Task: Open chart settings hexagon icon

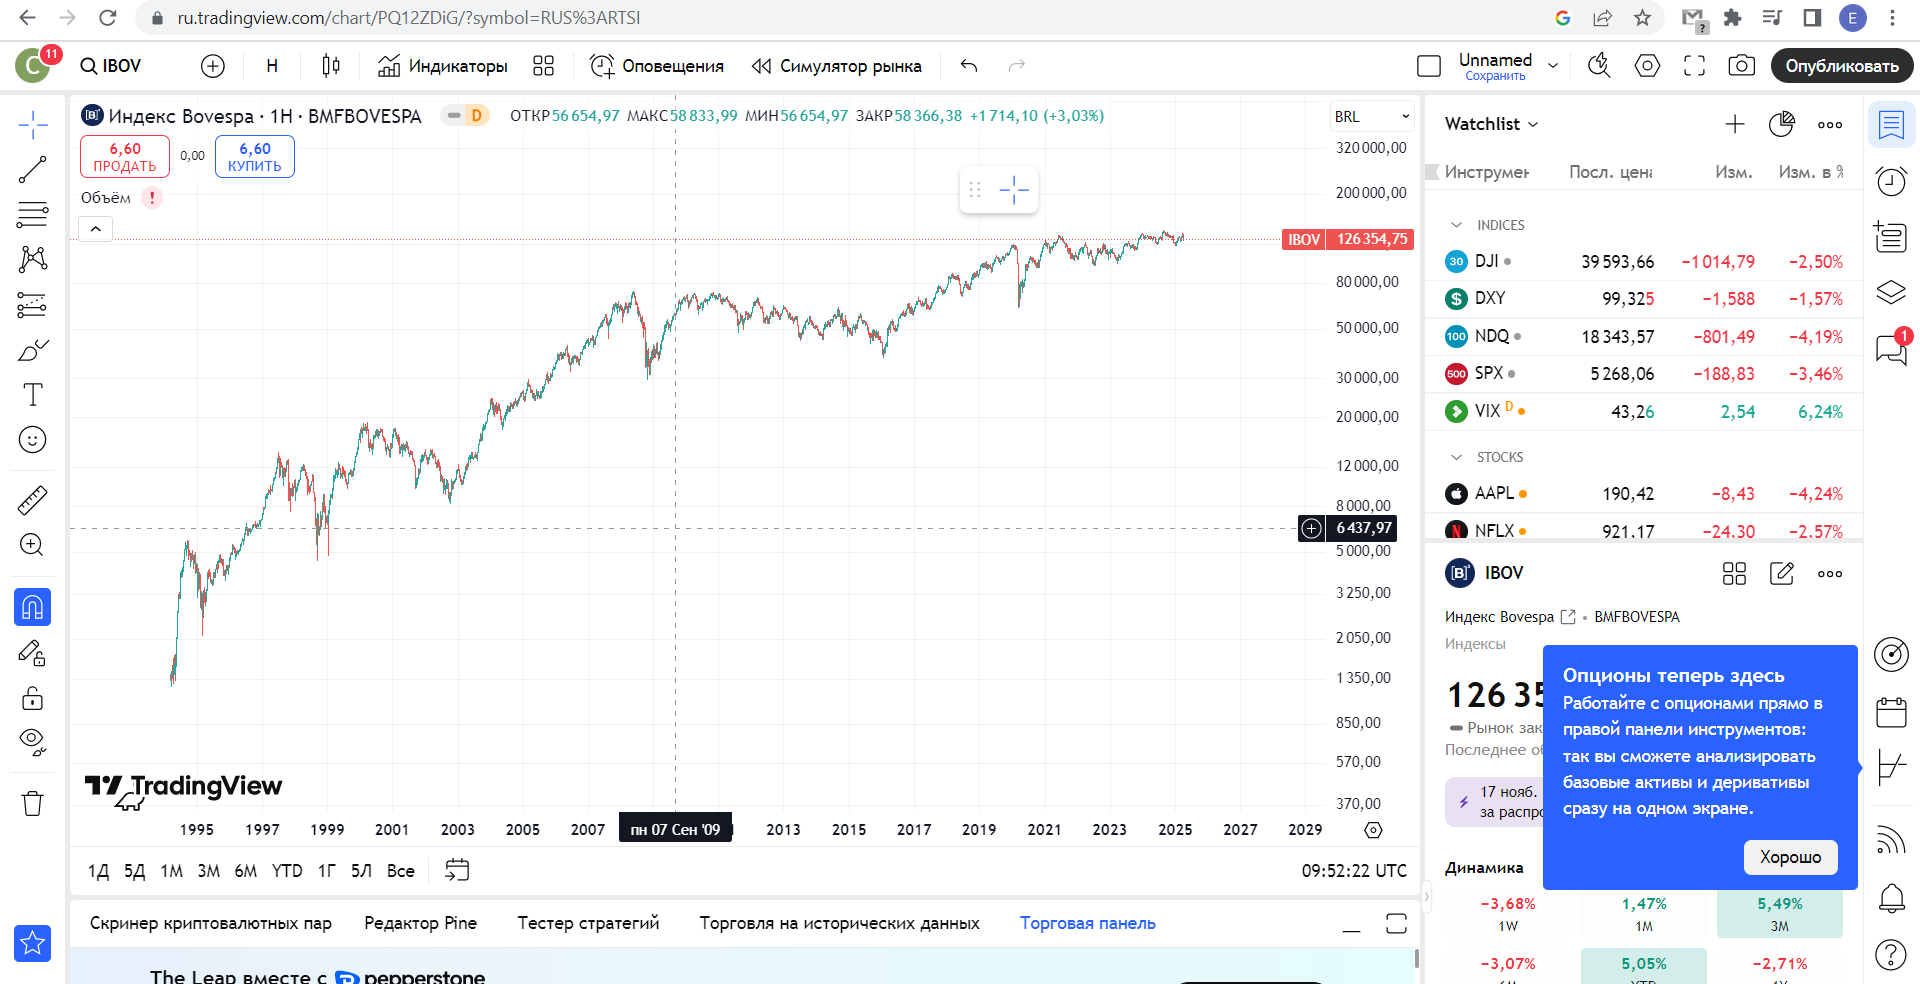Action: [x=1647, y=66]
